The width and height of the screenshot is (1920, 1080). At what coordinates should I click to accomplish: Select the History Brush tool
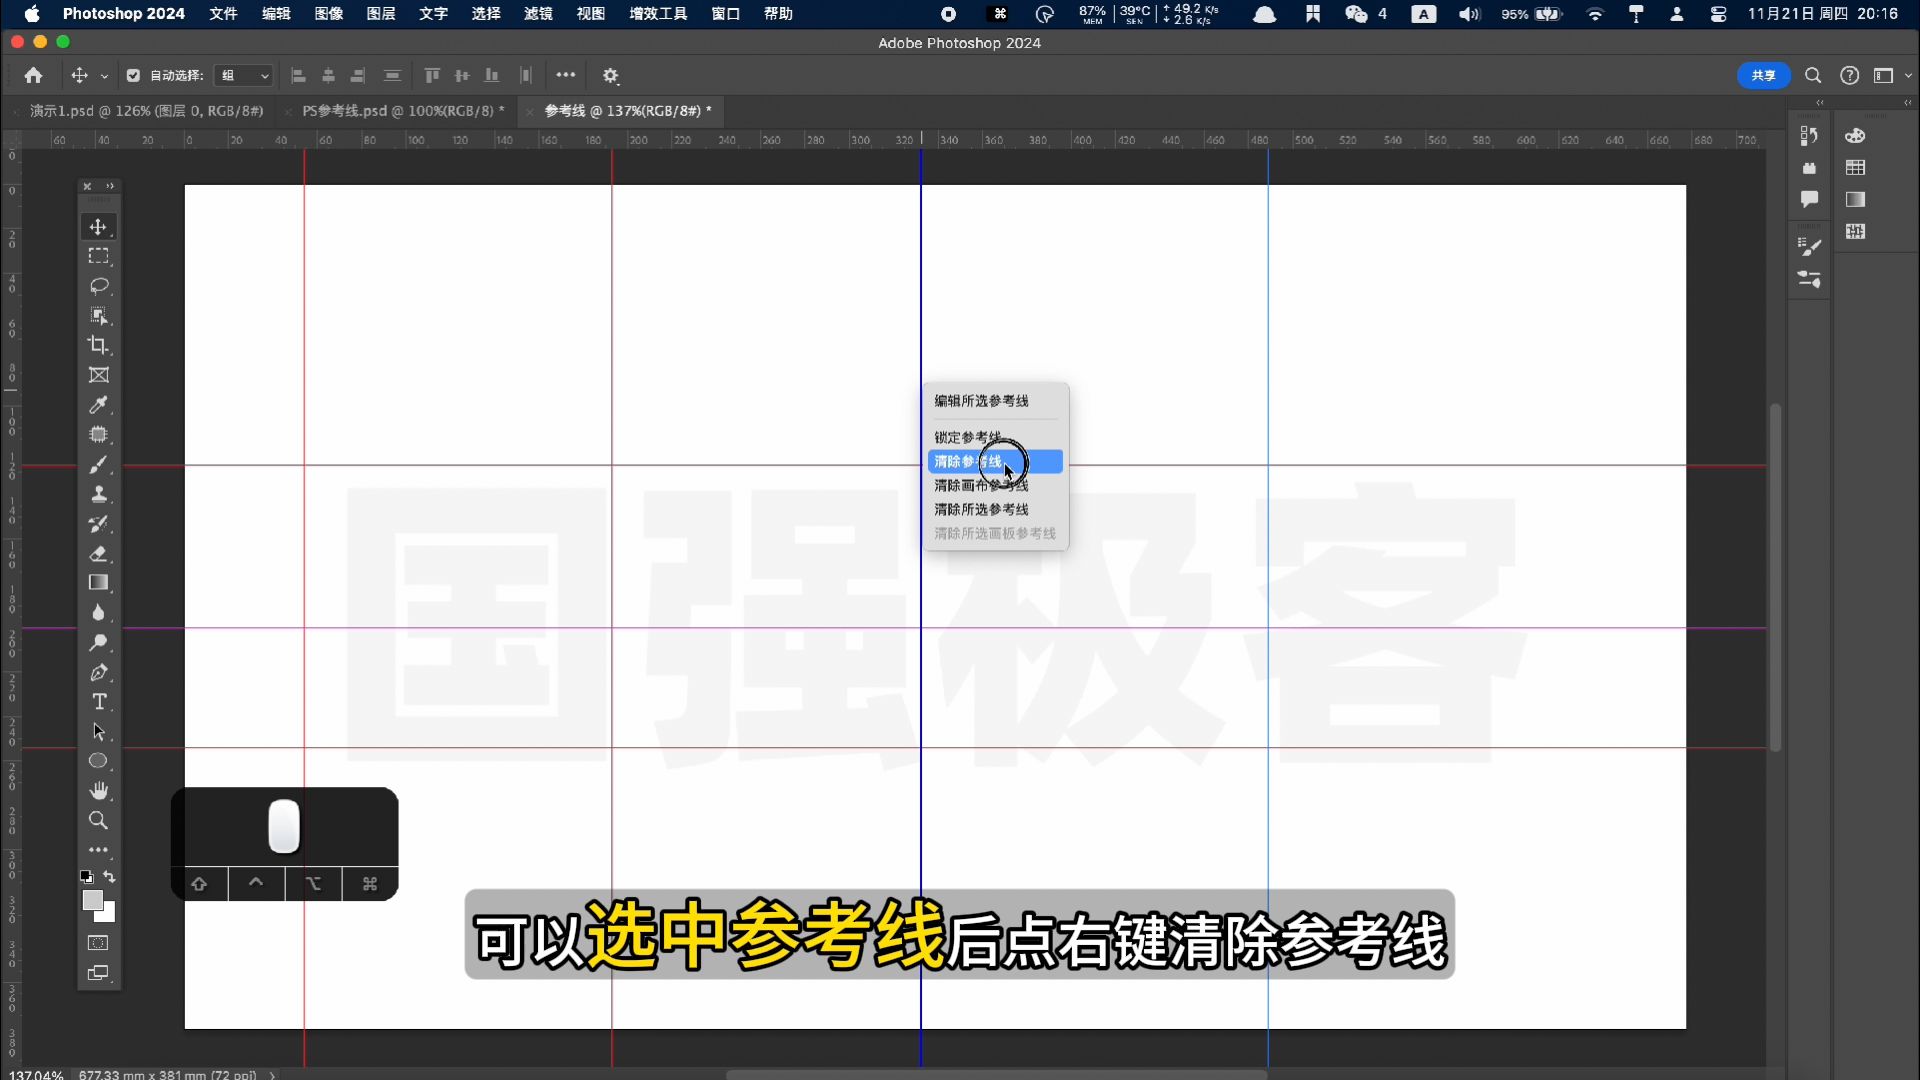98,524
